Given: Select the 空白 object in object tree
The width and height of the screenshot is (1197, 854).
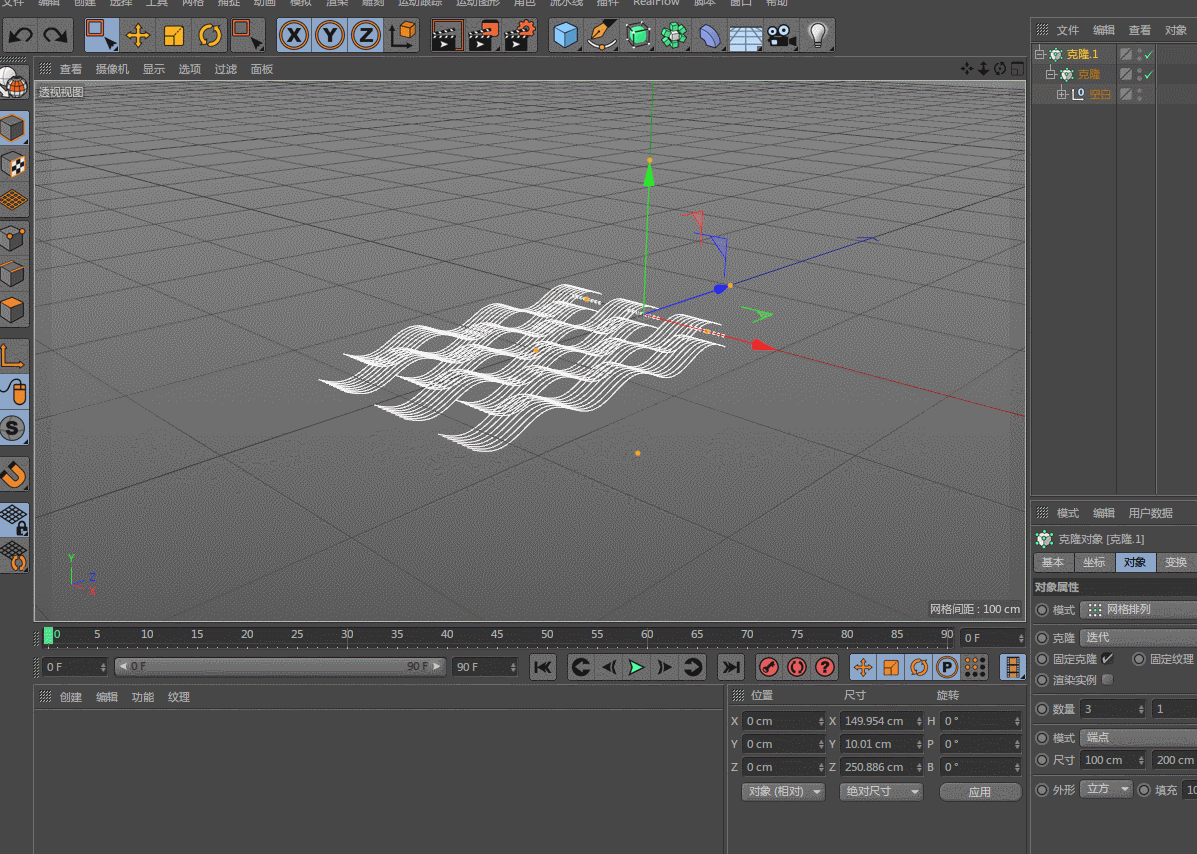Looking at the screenshot, I should pyautogui.click(x=1099, y=94).
